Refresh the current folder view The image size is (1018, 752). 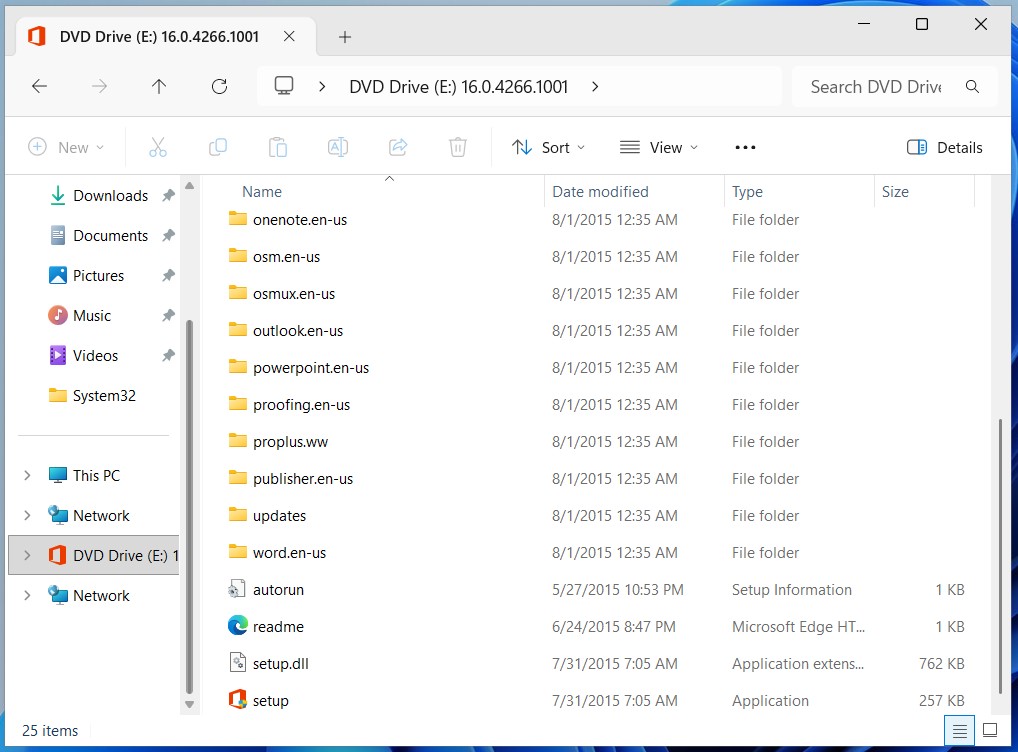pos(219,86)
